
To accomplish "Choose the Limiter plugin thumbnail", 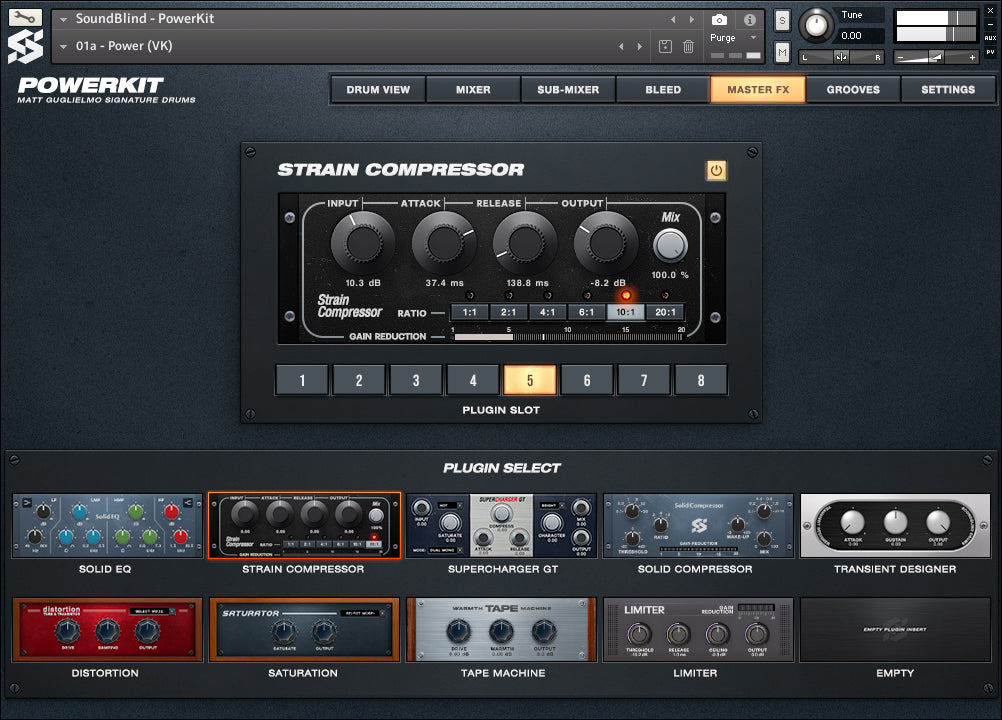I will (x=698, y=630).
